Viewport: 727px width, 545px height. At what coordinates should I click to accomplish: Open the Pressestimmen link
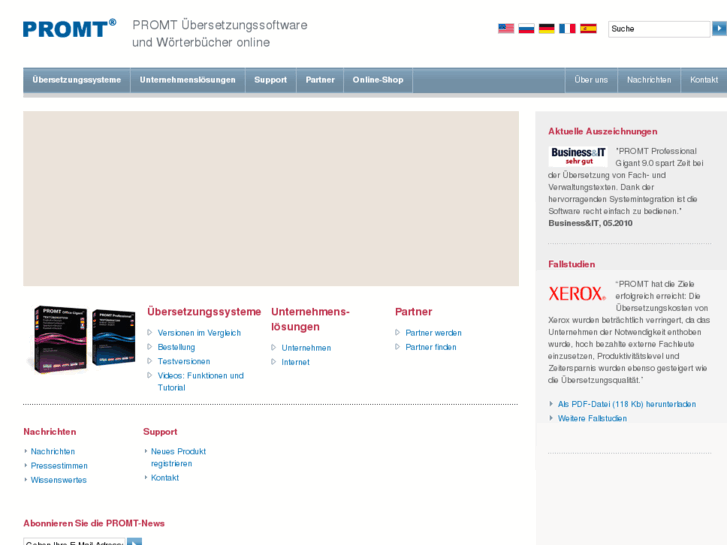click(x=59, y=466)
